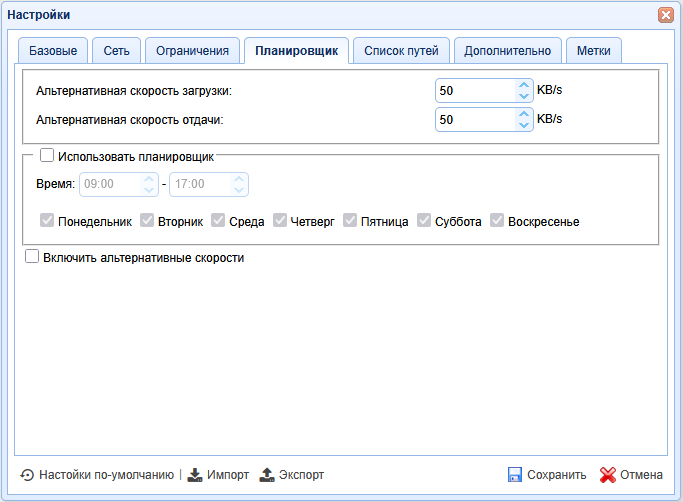
Task: Click the Save floppy disk icon
Action: 515,475
